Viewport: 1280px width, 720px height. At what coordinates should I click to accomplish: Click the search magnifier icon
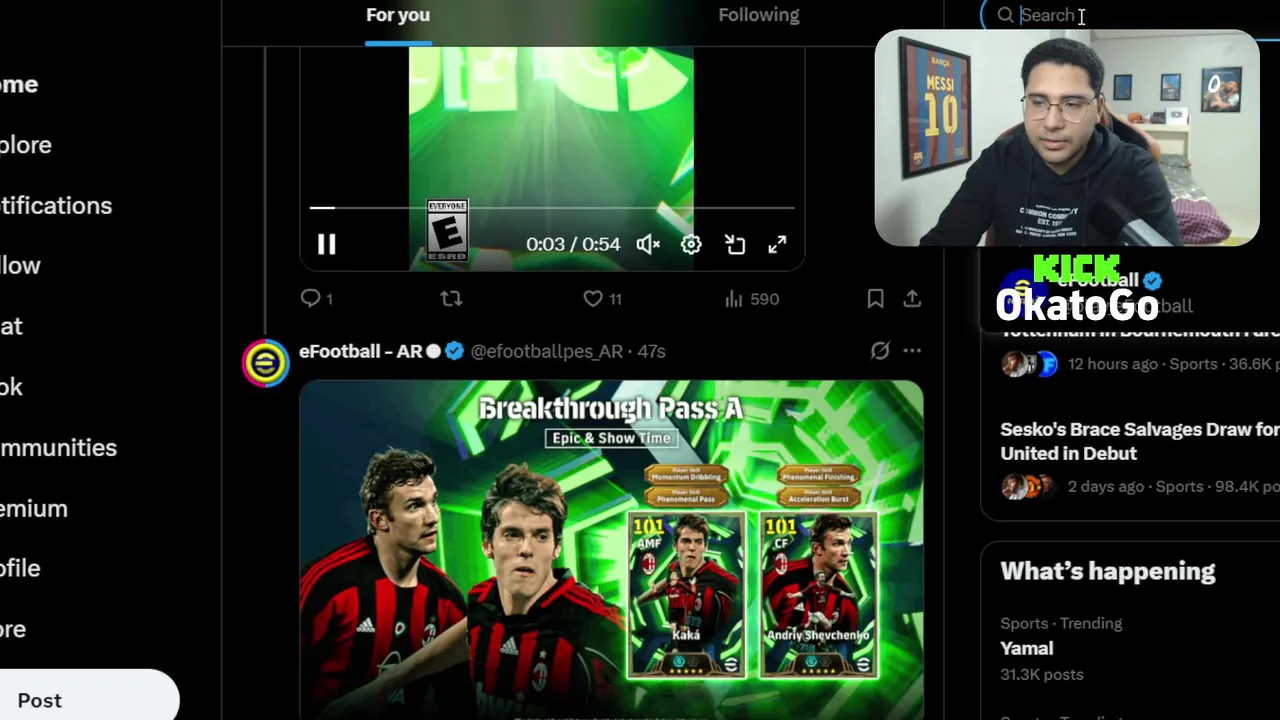click(1005, 15)
